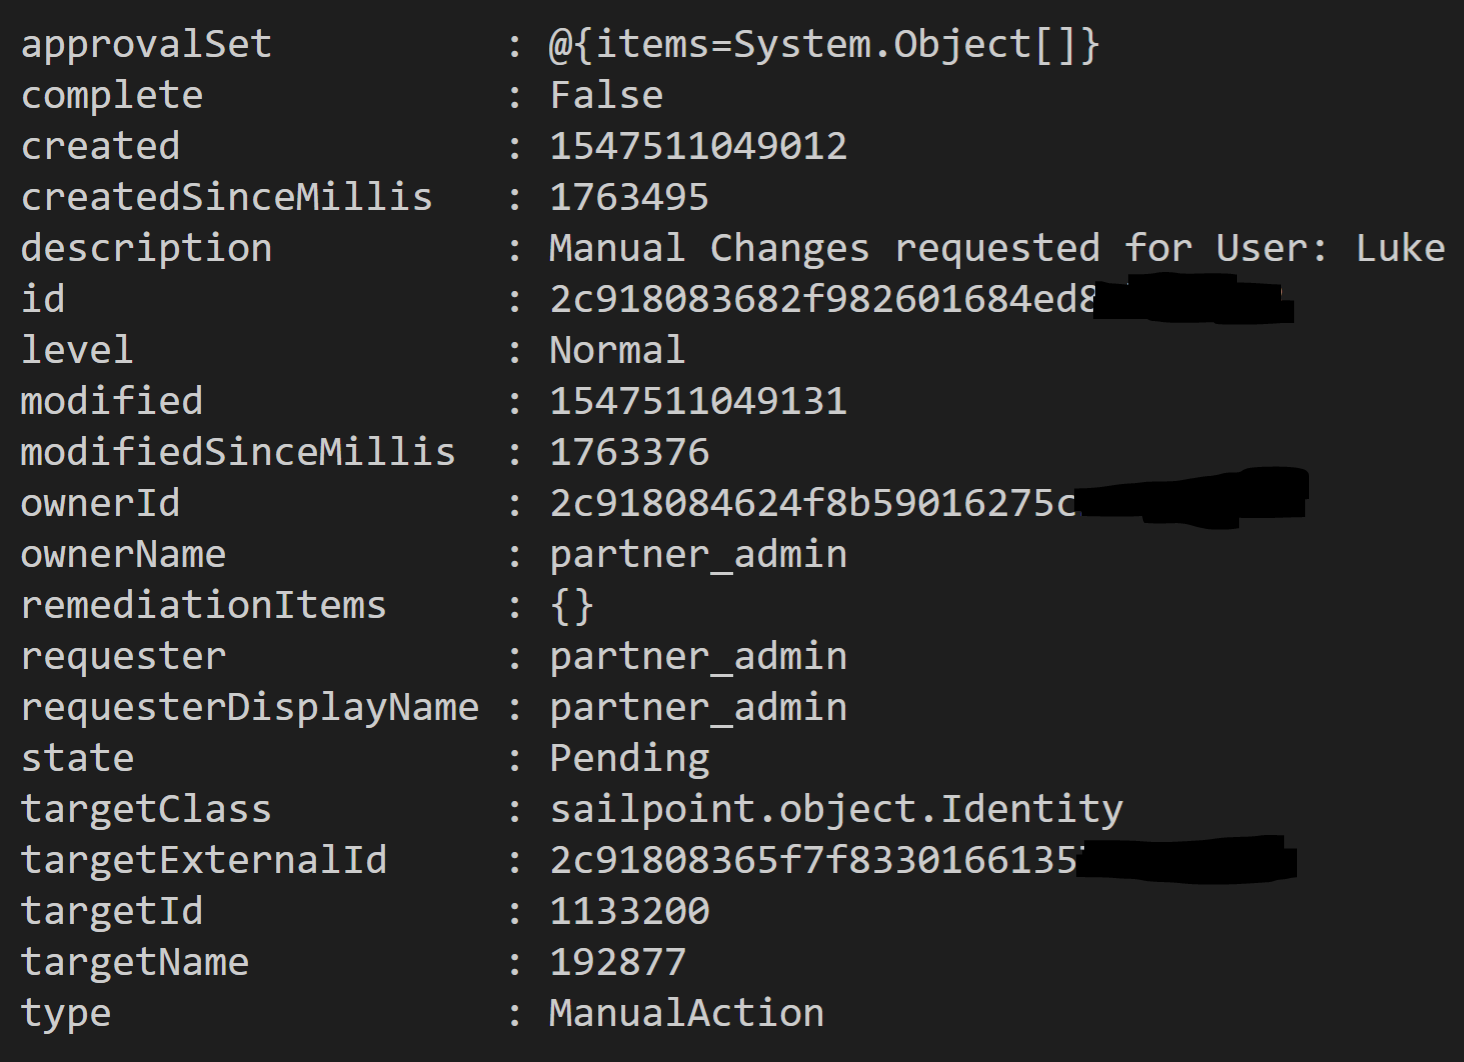1464x1062 pixels.
Task: Select the modified timestamp 1547511049131
Action: (698, 402)
